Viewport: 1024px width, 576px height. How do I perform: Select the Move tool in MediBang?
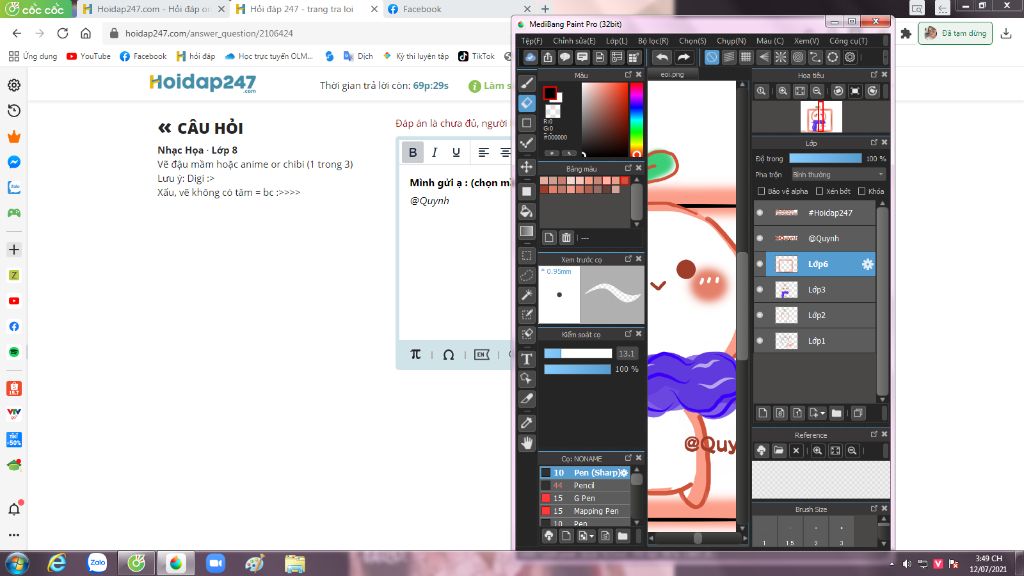pyautogui.click(x=527, y=167)
